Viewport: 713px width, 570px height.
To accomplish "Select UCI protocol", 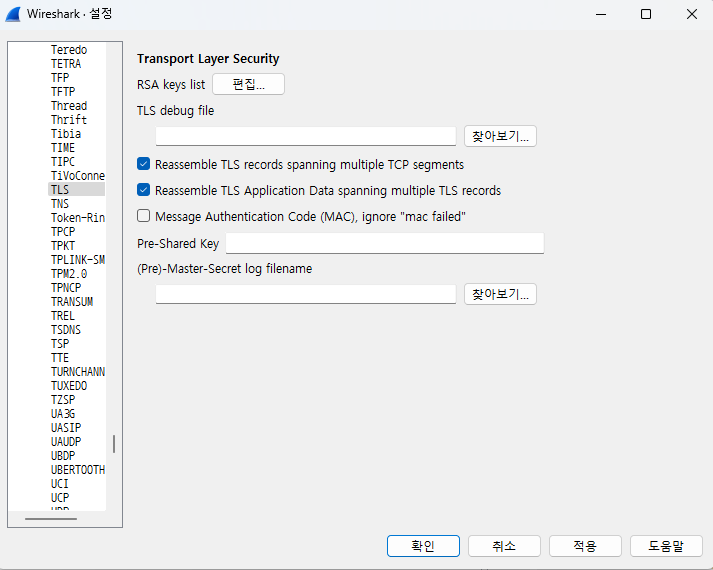I will (60, 484).
